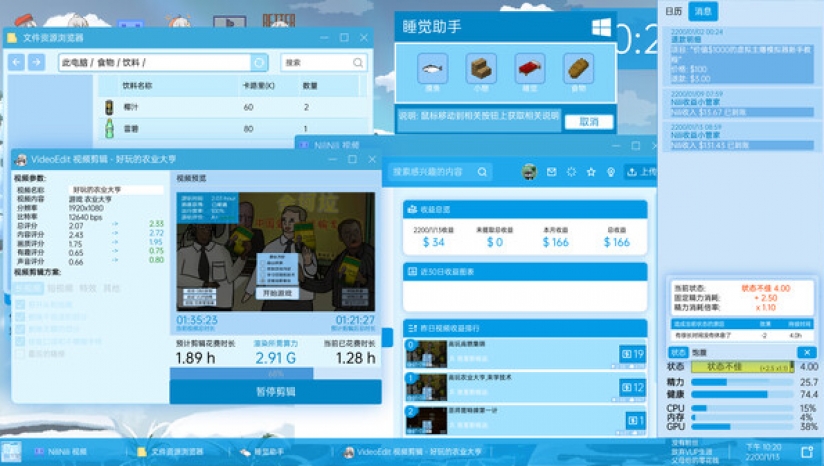Refresh the file explorer path
The width and height of the screenshot is (824, 466).
tap(259, 63)
